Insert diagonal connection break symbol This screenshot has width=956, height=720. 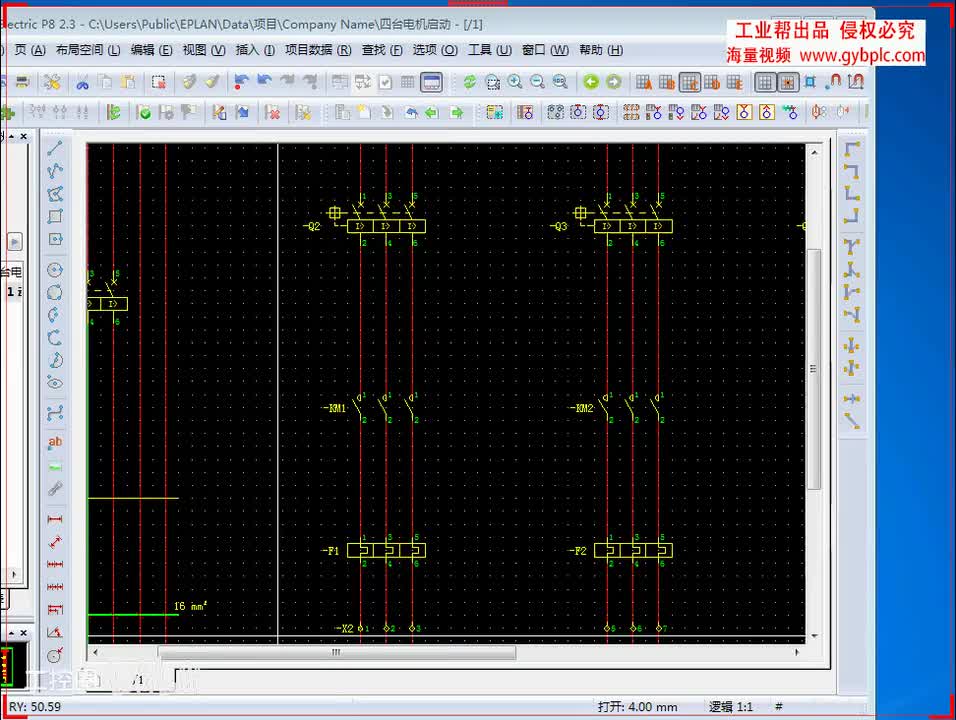point(852,421)
